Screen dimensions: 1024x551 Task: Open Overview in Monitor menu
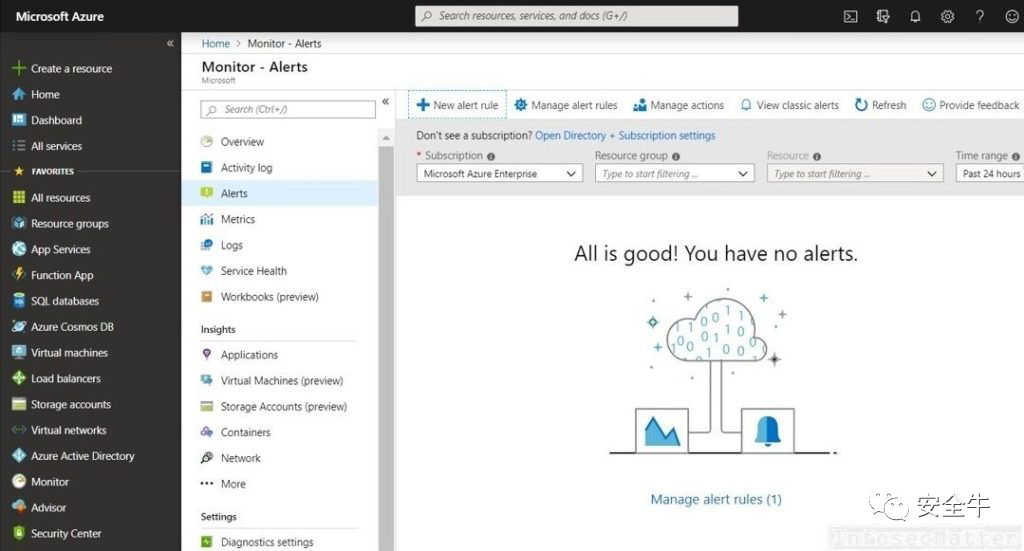coord(242,142)
